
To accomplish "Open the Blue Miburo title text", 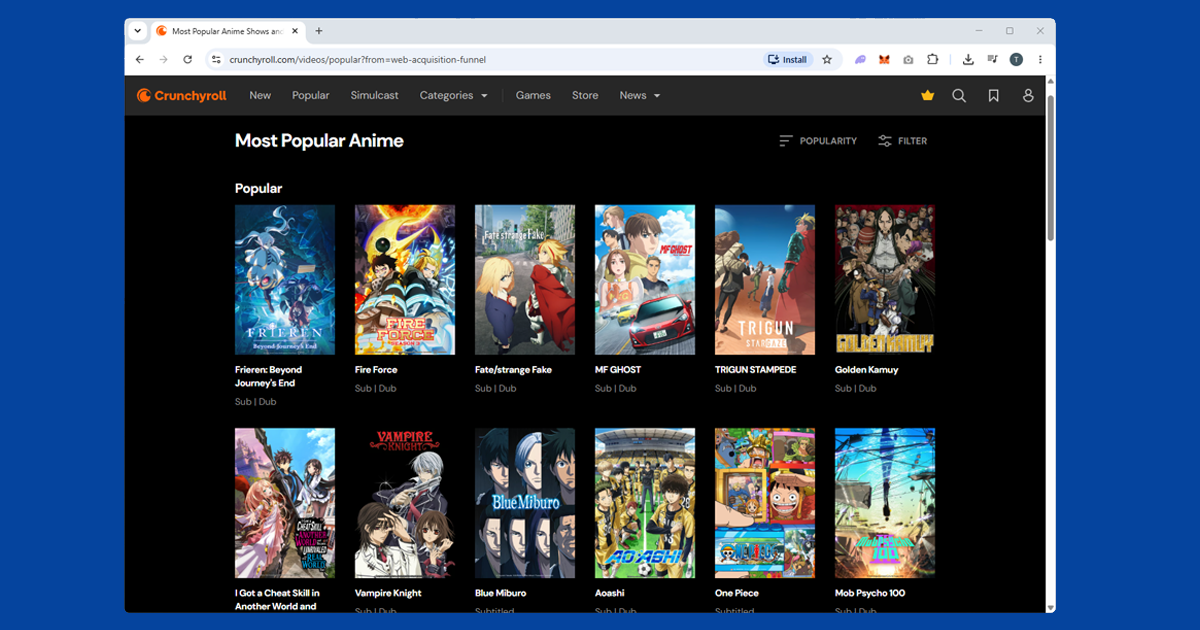I will 500,593.
